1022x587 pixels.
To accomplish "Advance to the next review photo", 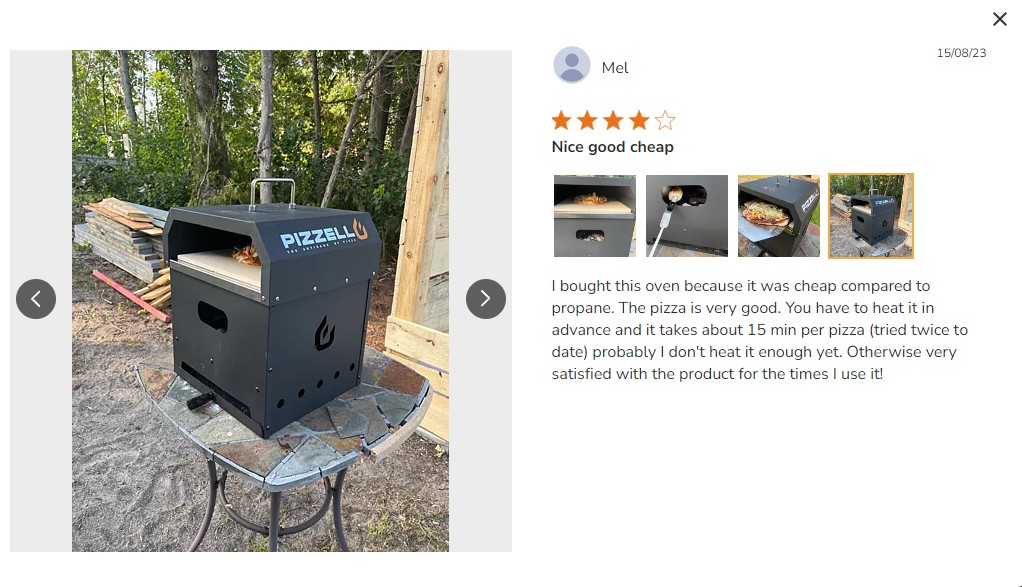I will [x=486, y=299].
